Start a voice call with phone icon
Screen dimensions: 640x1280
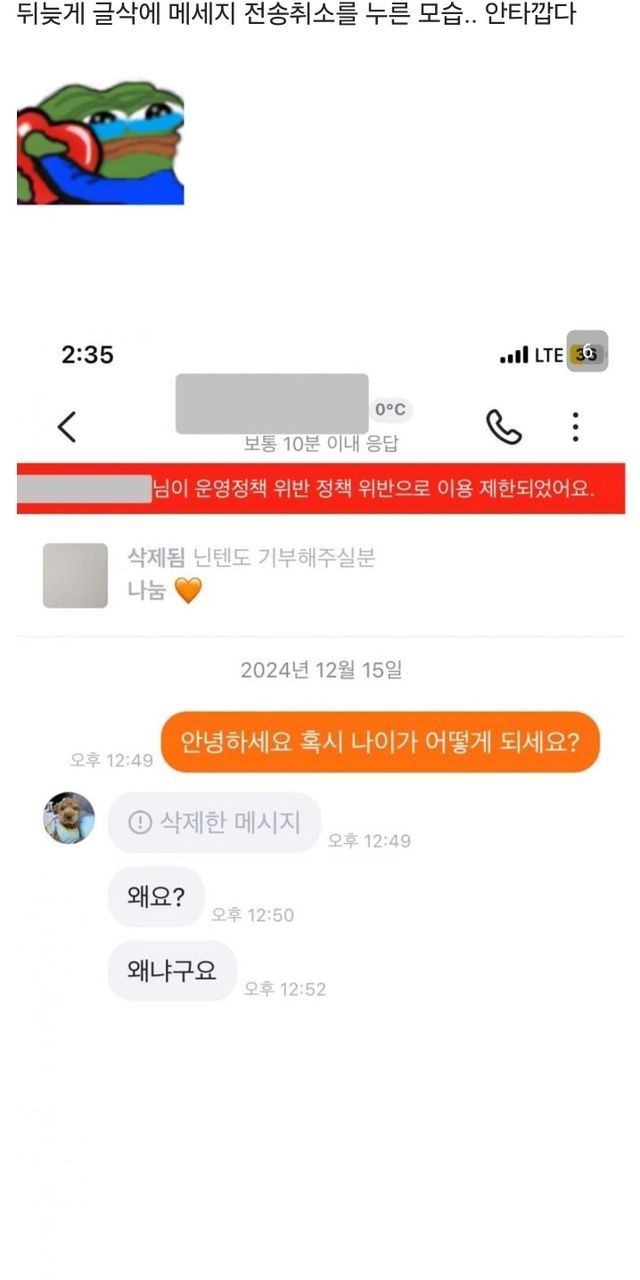click(504, 427)
